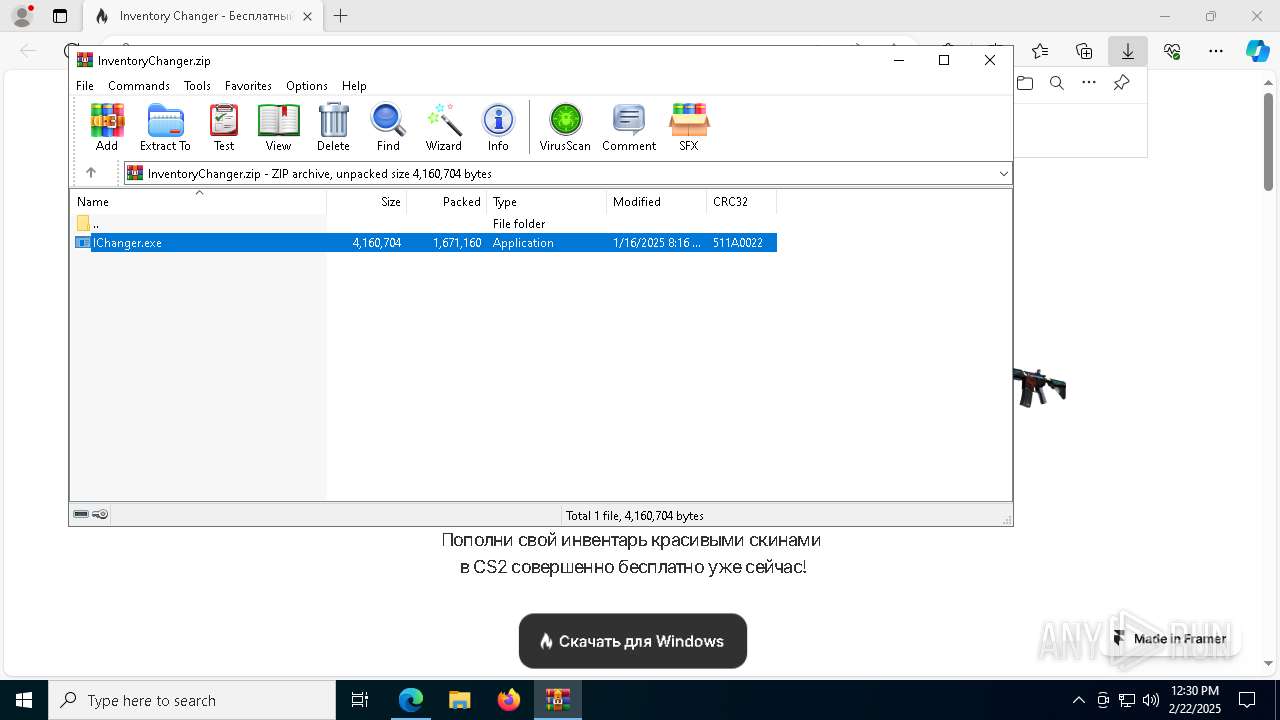Open the Options menu
The image size is (1280, 720).
[307, 86]
